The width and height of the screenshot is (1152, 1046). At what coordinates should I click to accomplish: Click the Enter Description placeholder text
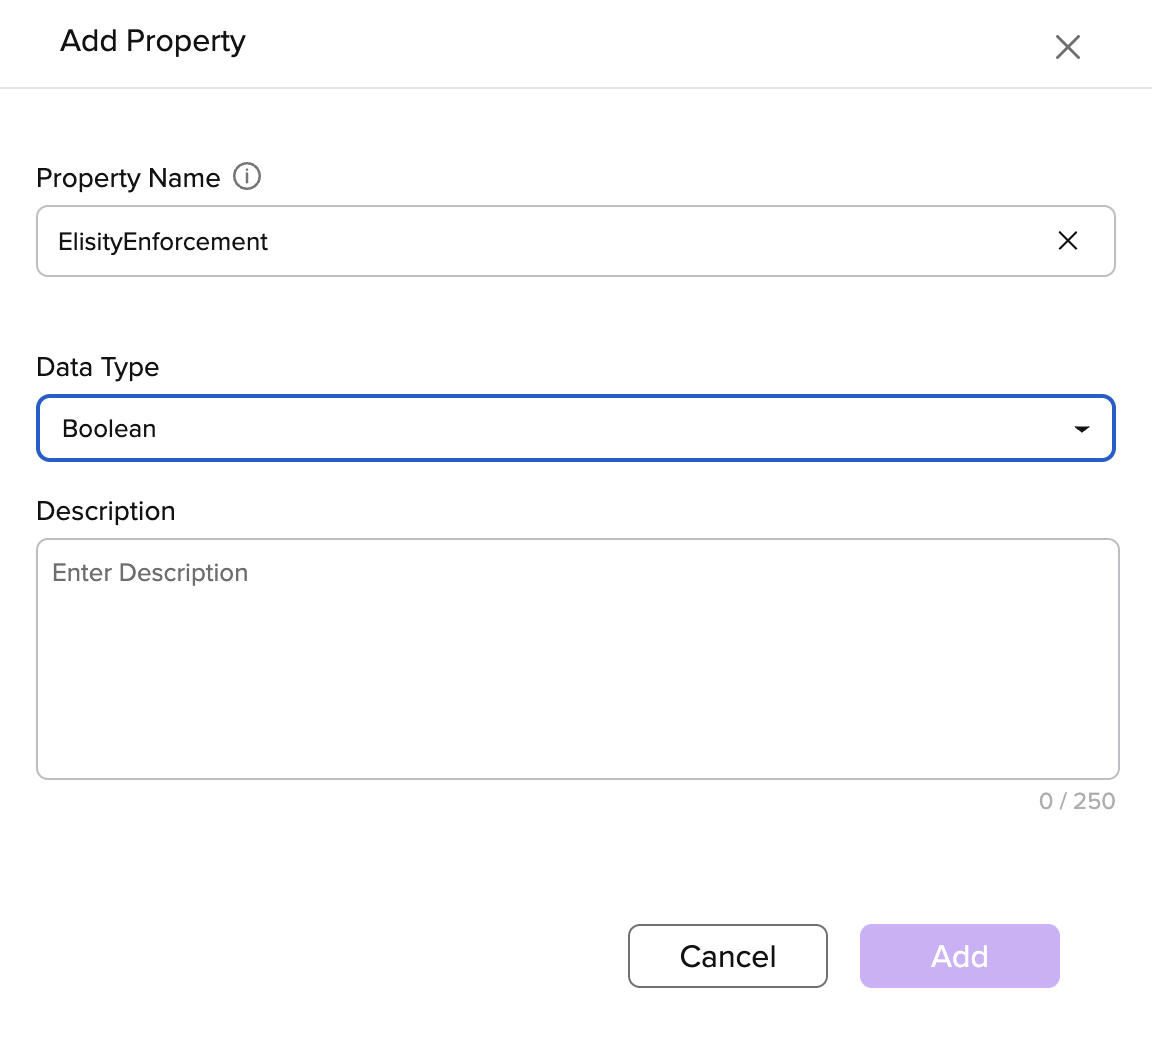[150, 573]
